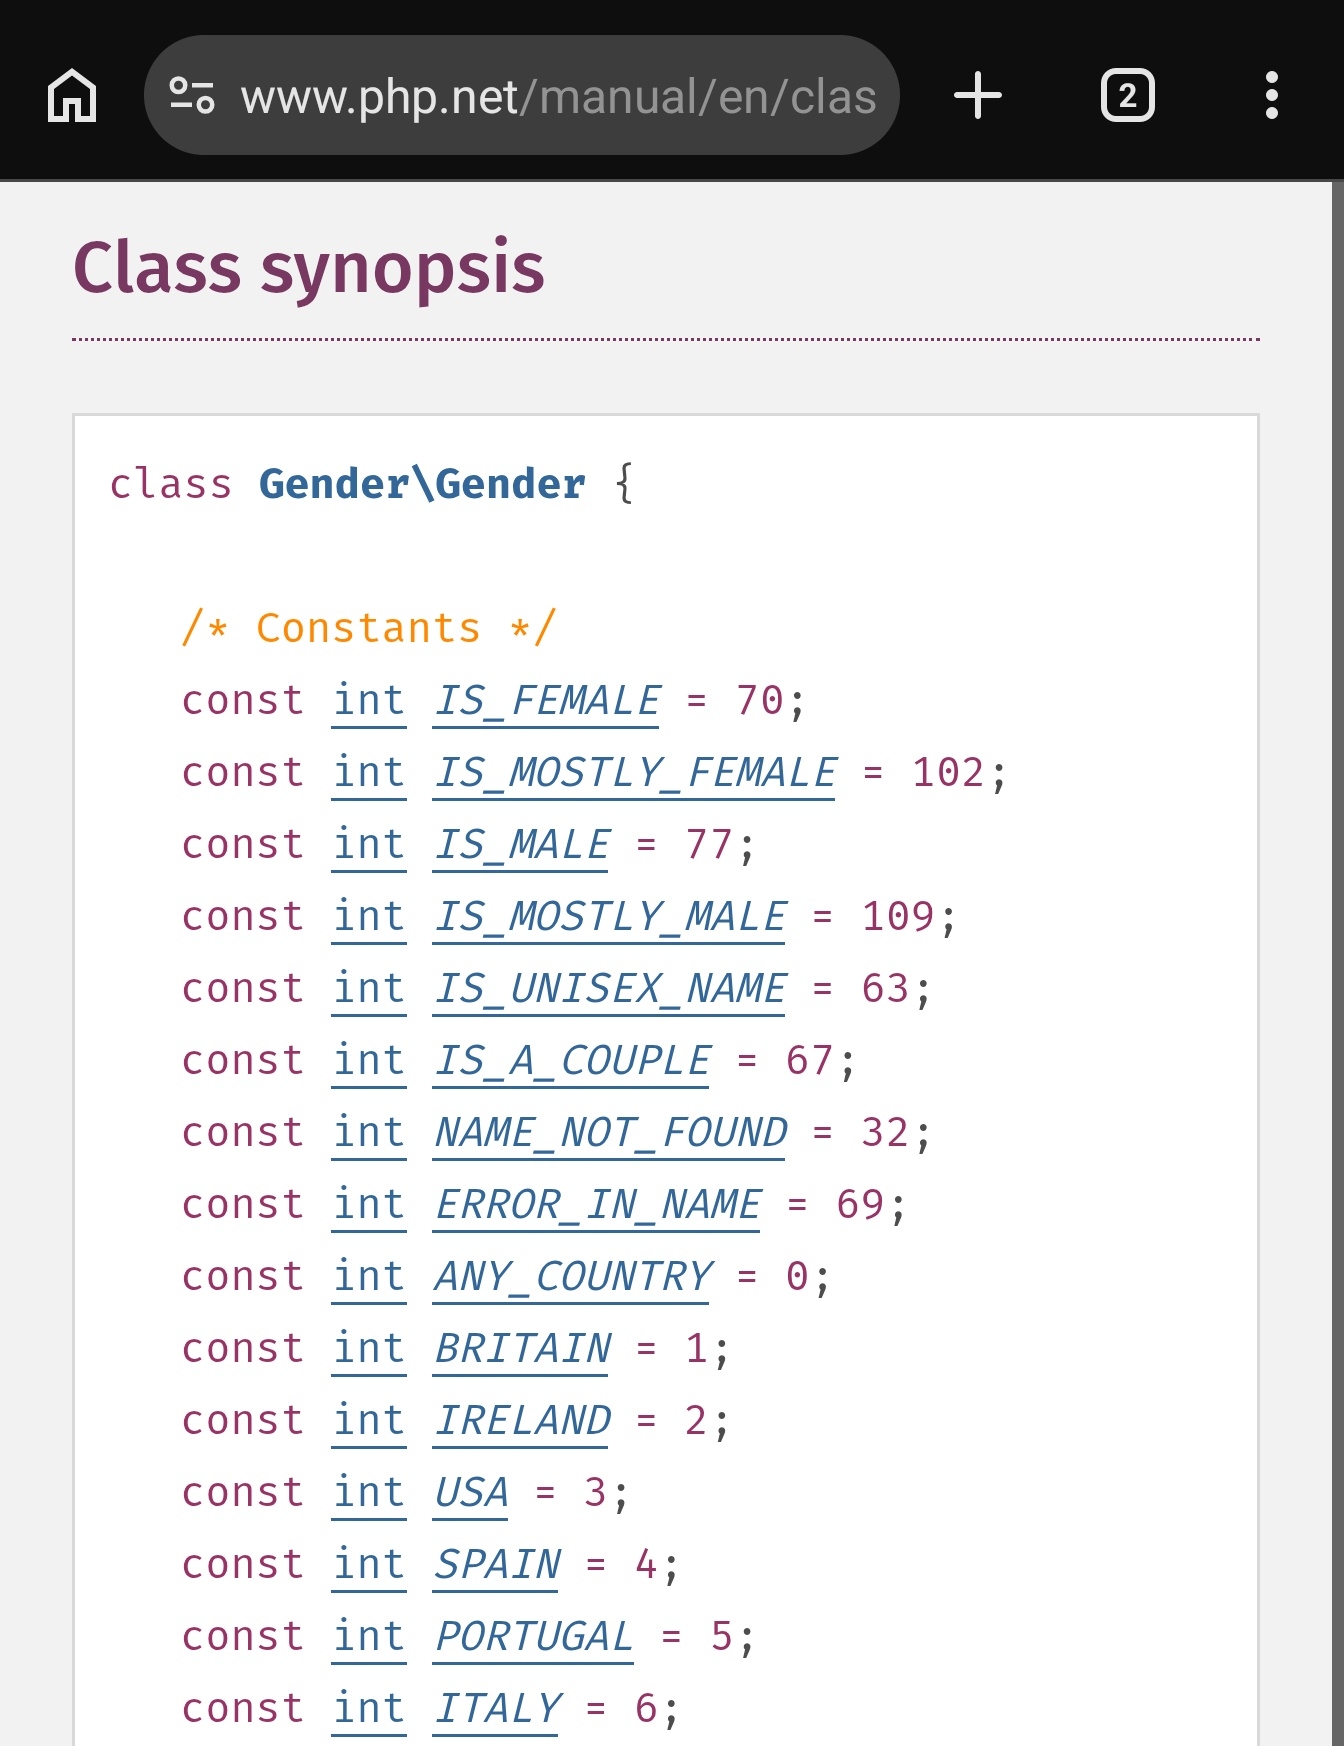Image resolution: width=1344 pixels, height=1746 pixels.
Task: Open the NAME_NOT_FOUND constant link
Action: (609, 1133)
